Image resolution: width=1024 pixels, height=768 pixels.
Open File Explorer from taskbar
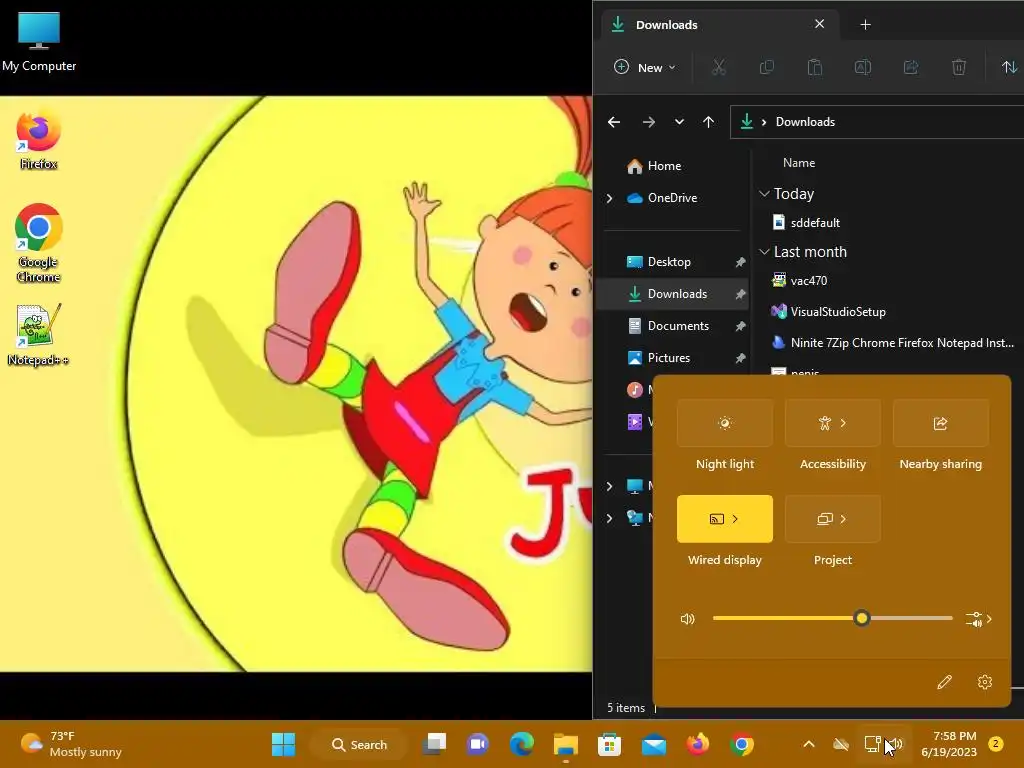(566, 744)
